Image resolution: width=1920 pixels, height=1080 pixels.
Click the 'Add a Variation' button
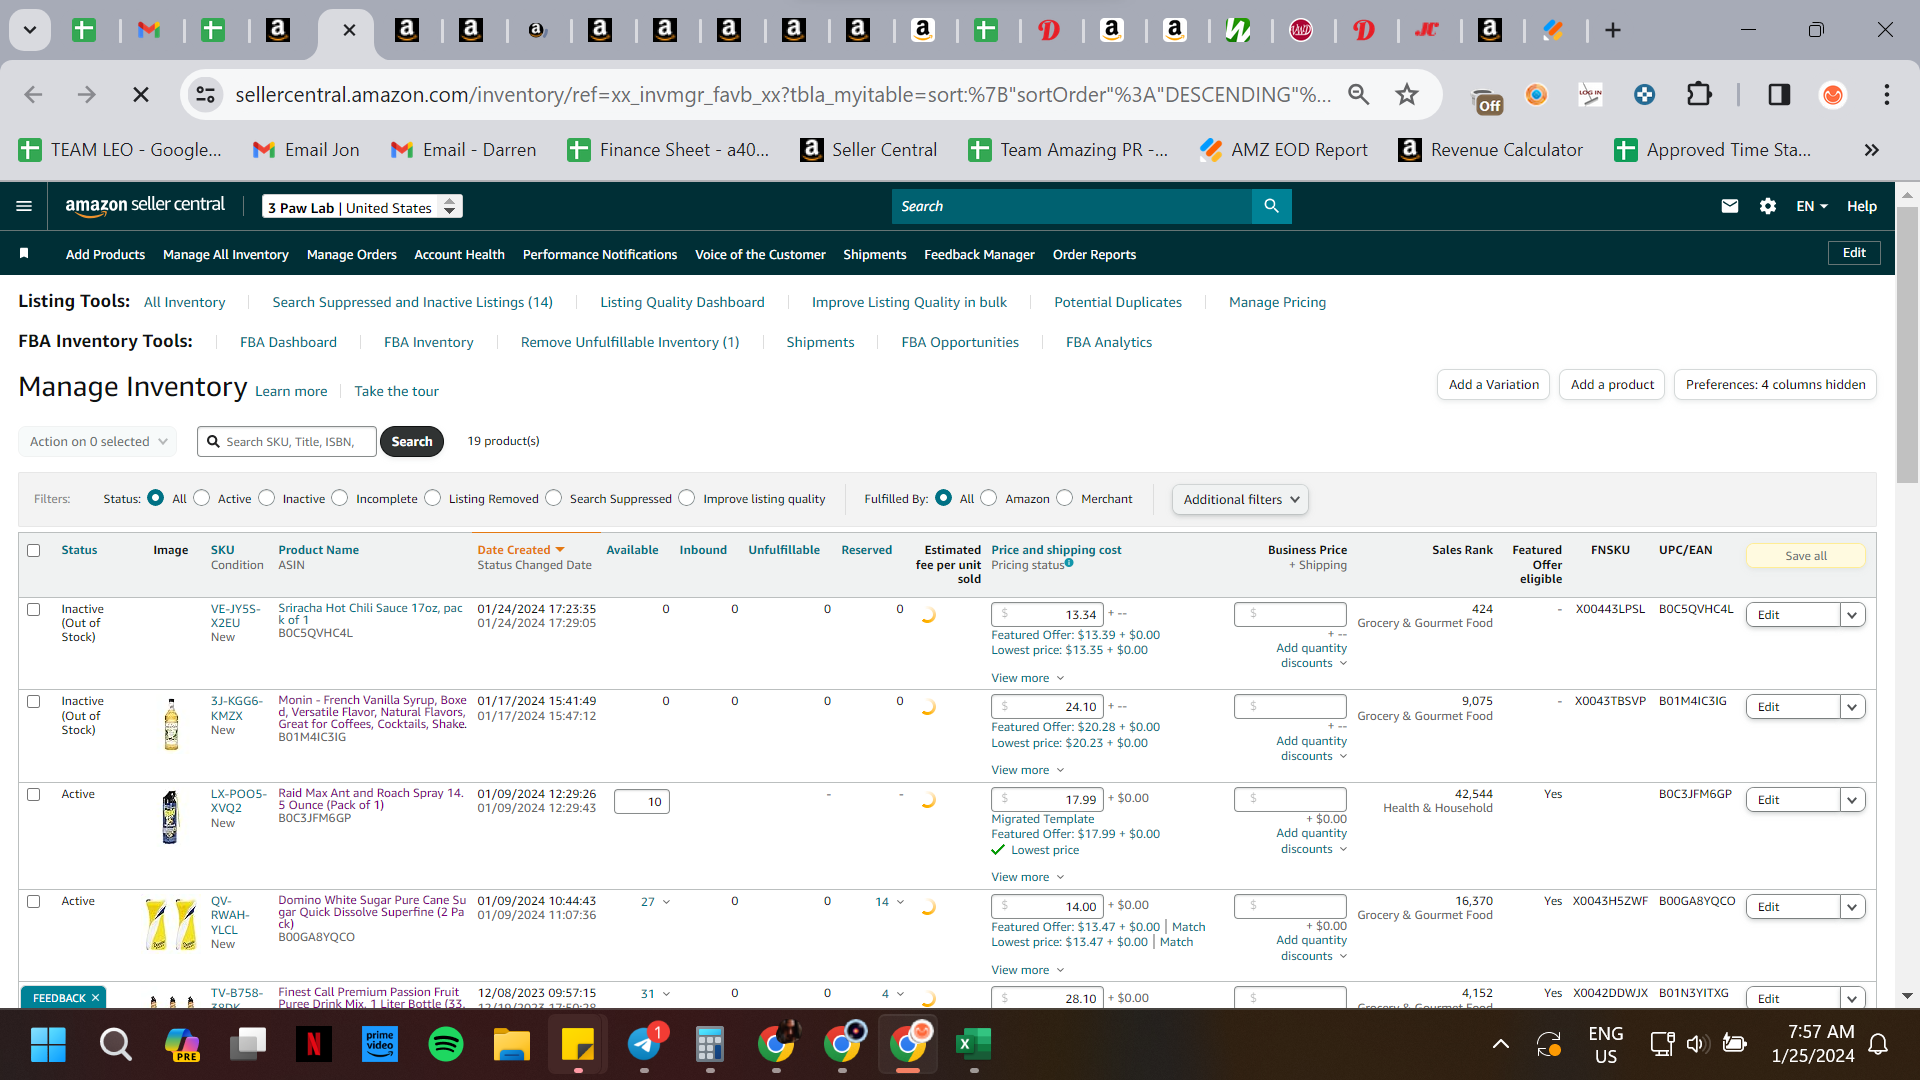coord(1493,385)
